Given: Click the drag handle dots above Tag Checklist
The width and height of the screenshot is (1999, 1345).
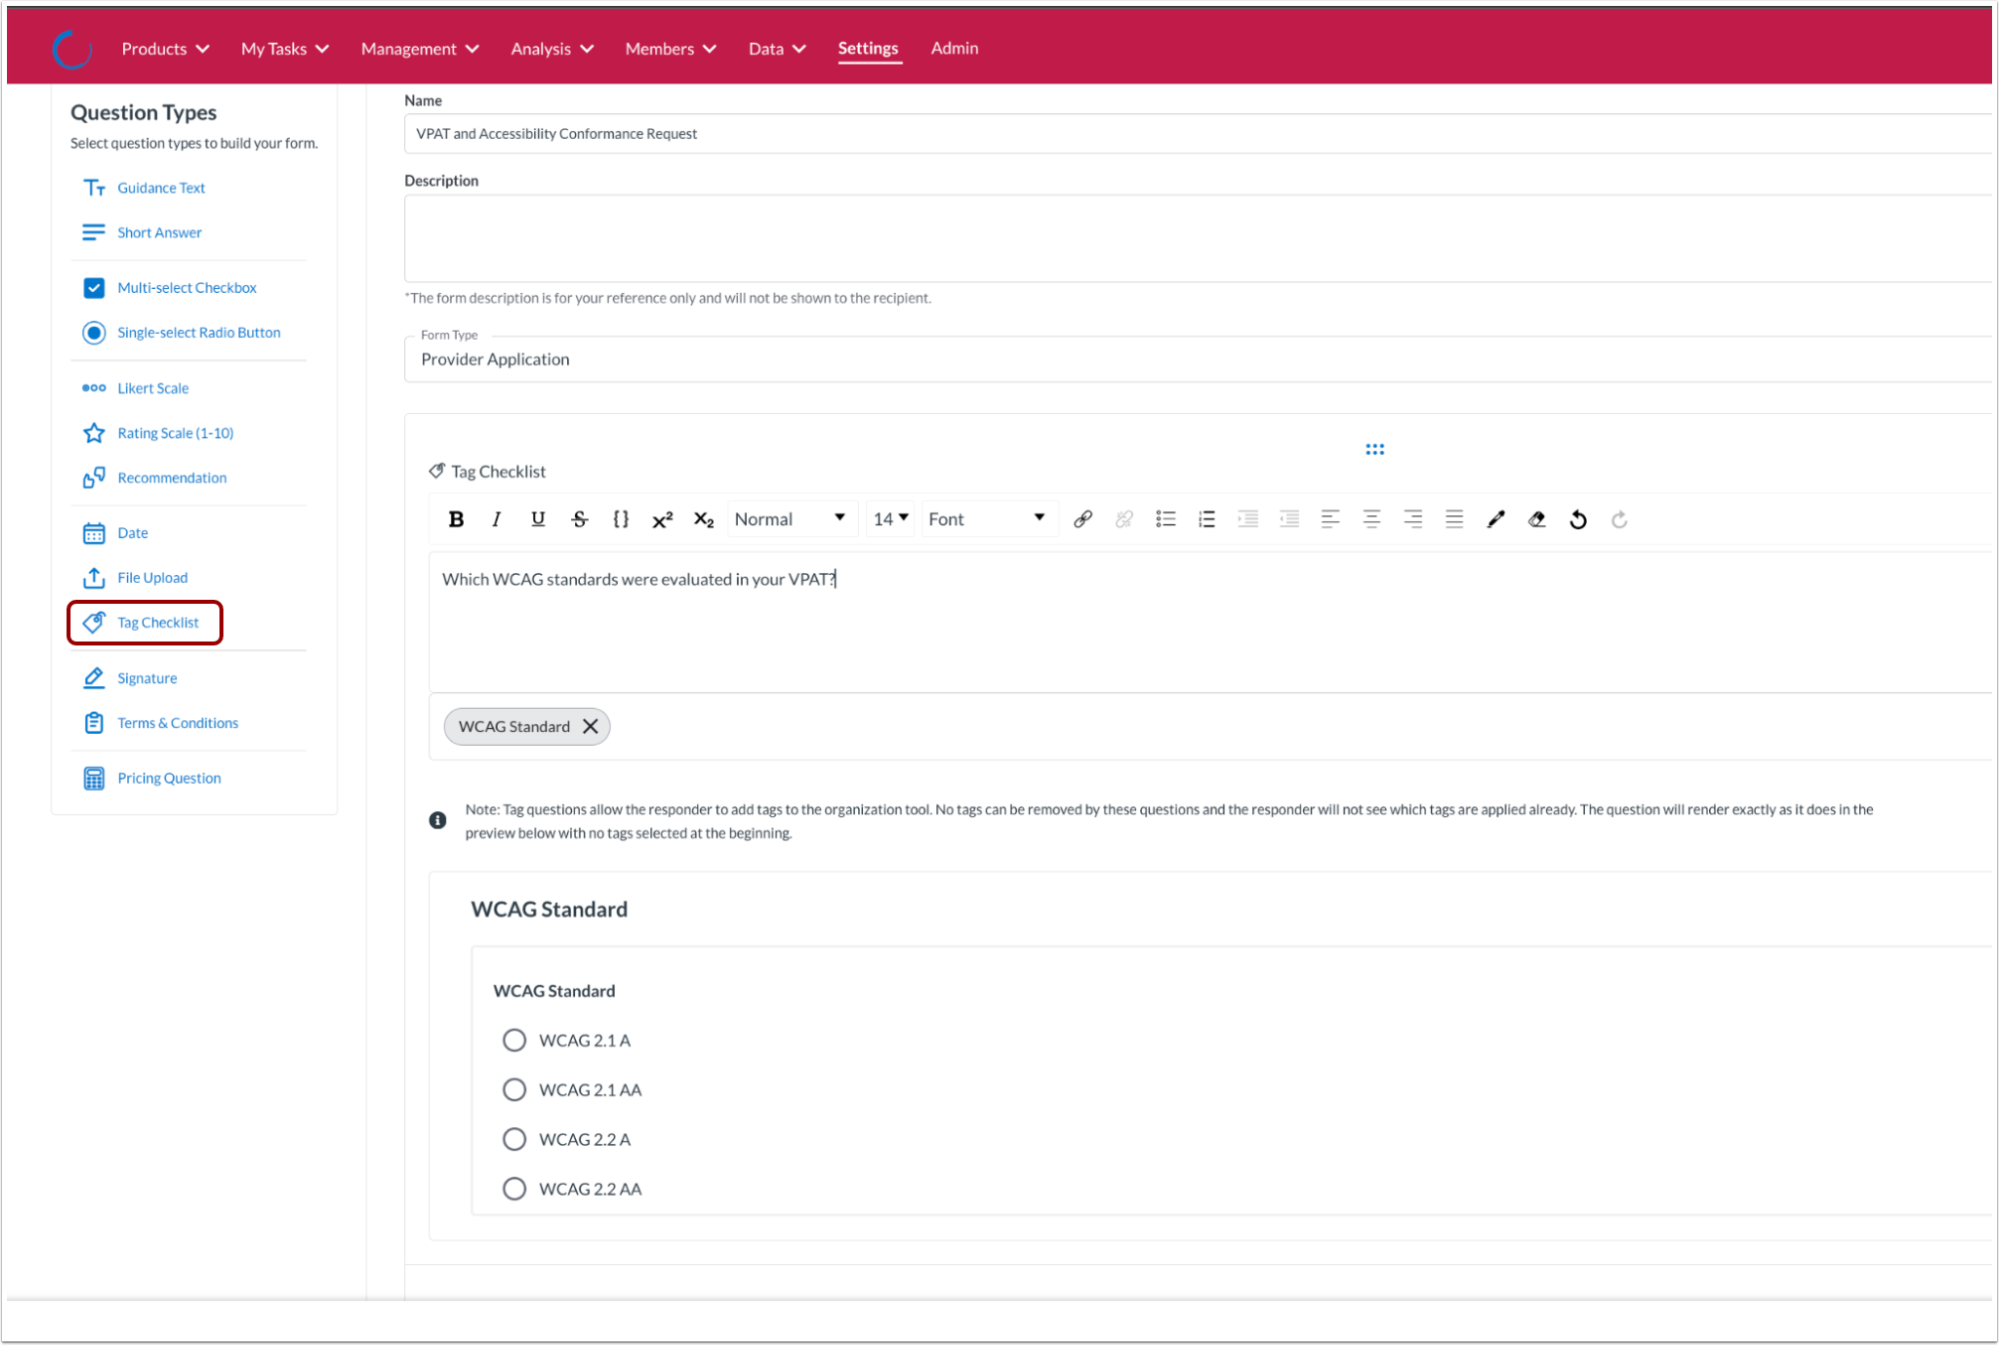Looking at the screenshot, I should click(1374, 450).
